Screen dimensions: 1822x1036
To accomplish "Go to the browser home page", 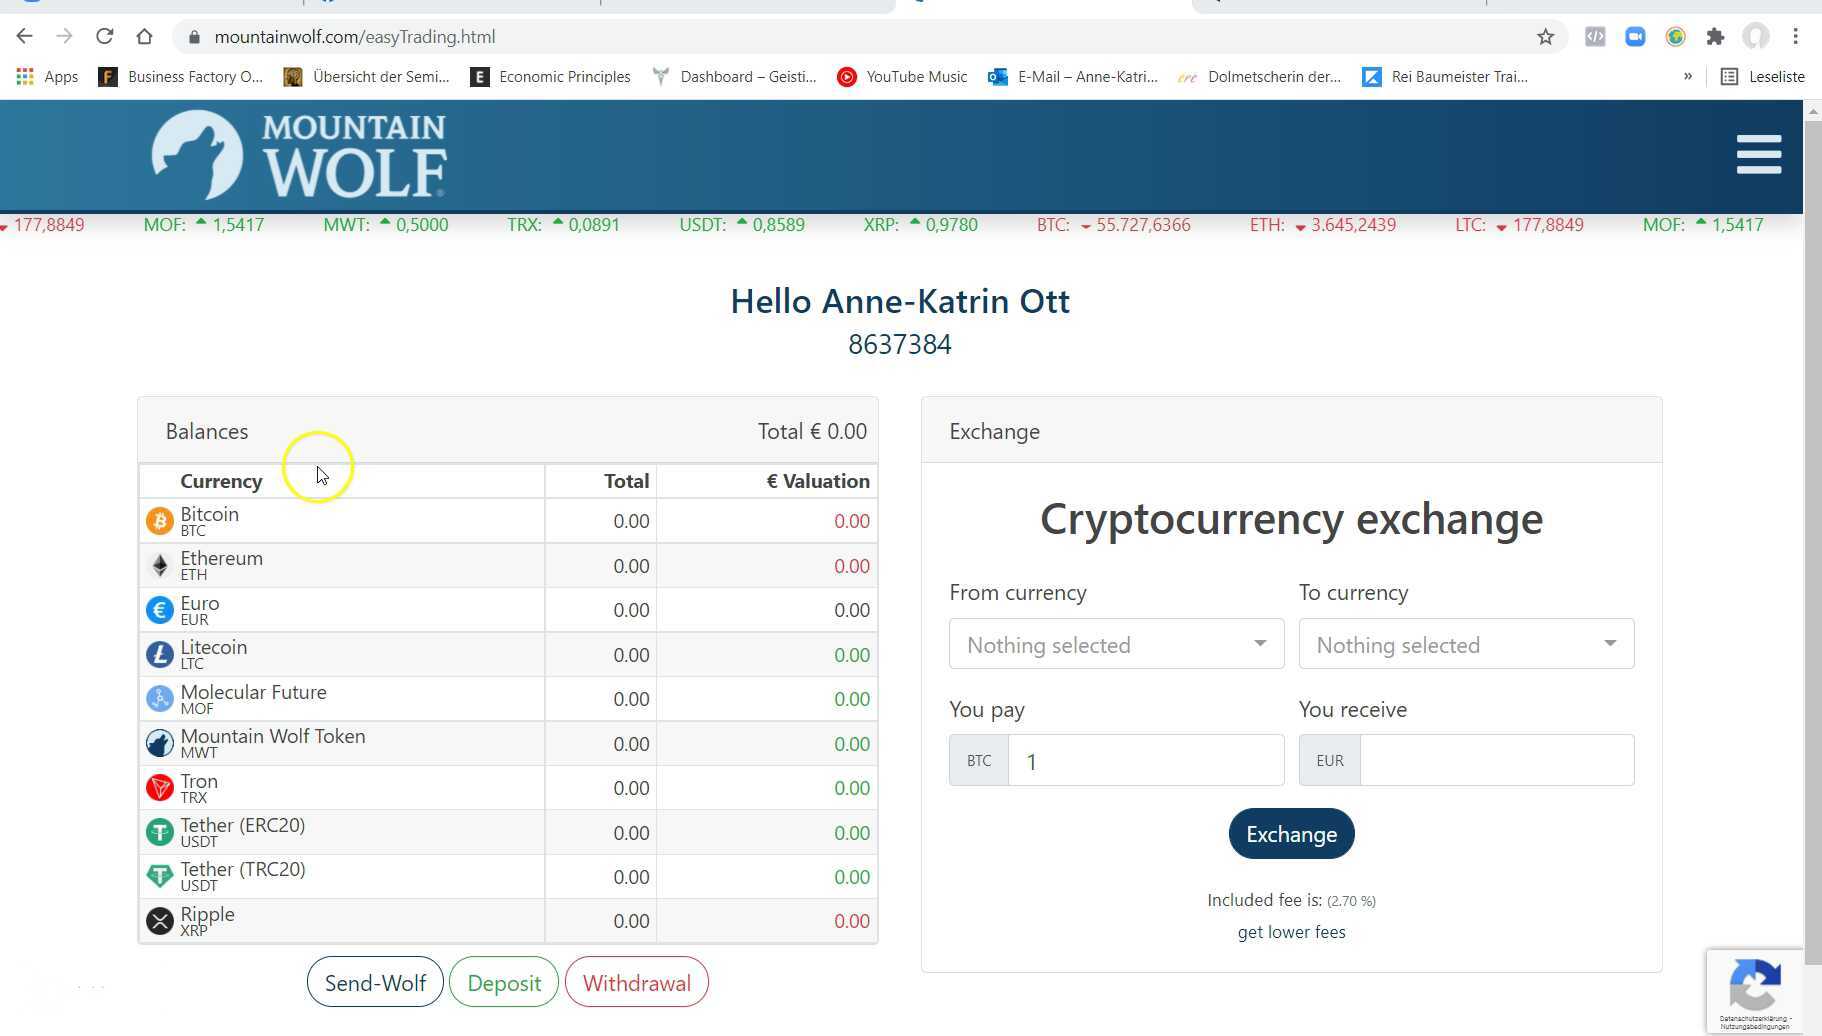I will (x=145, y=37).
